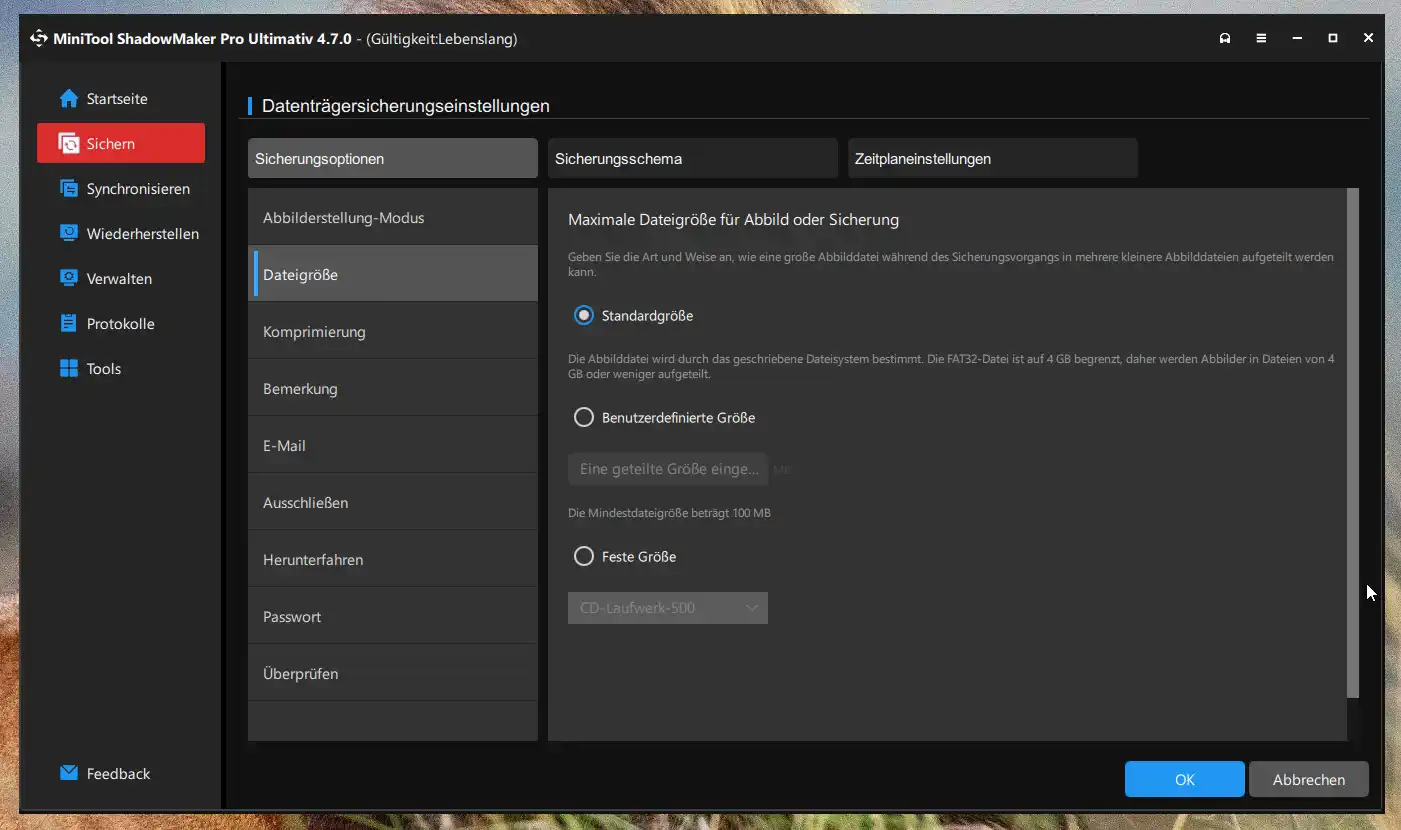
Task: Click the Wiederherstellen restore icon
Action: pyautogui.click(x=69, y=234)
